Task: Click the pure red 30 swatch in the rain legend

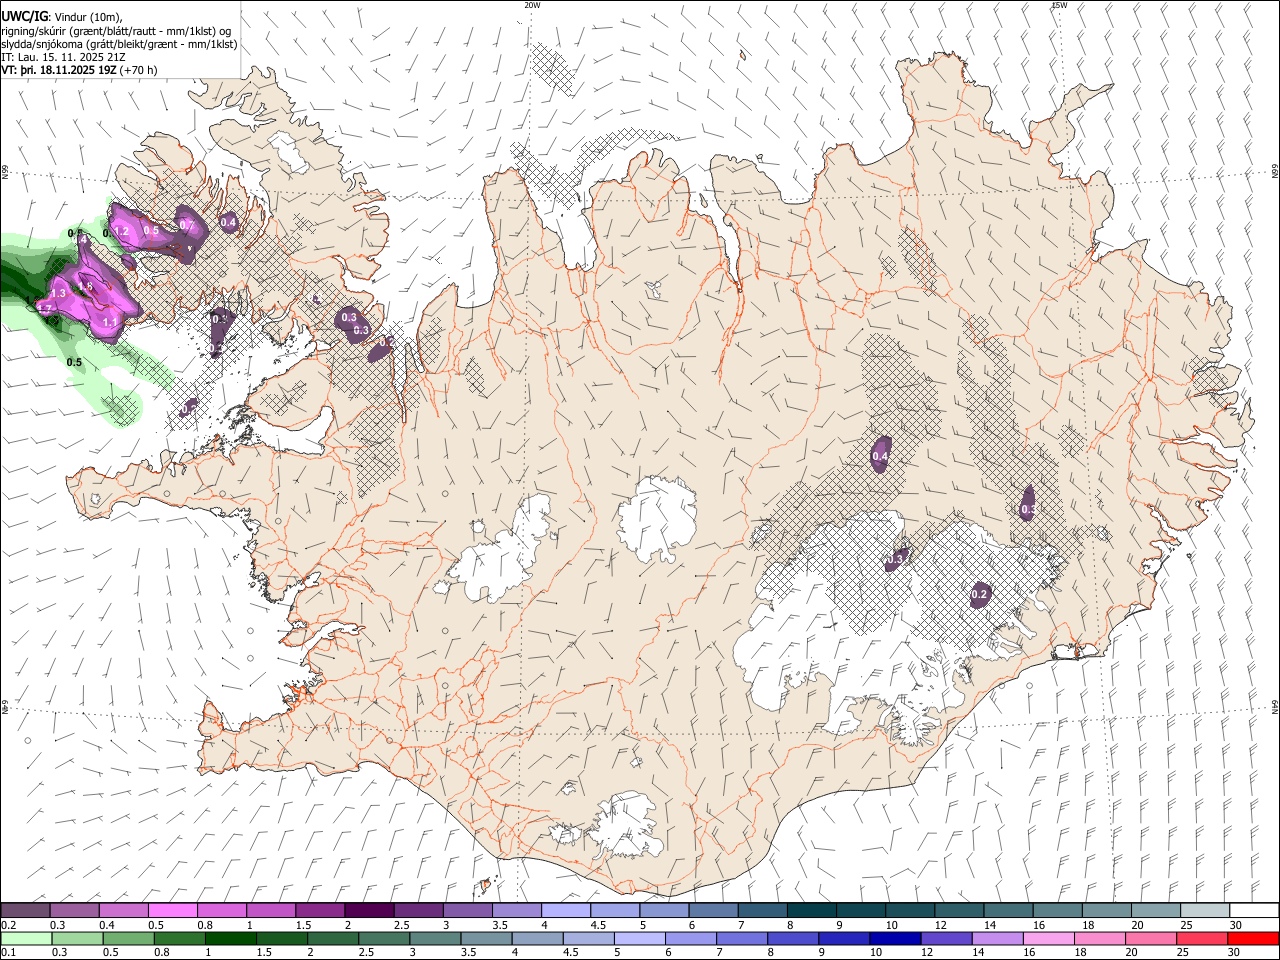Action: 1254,938
